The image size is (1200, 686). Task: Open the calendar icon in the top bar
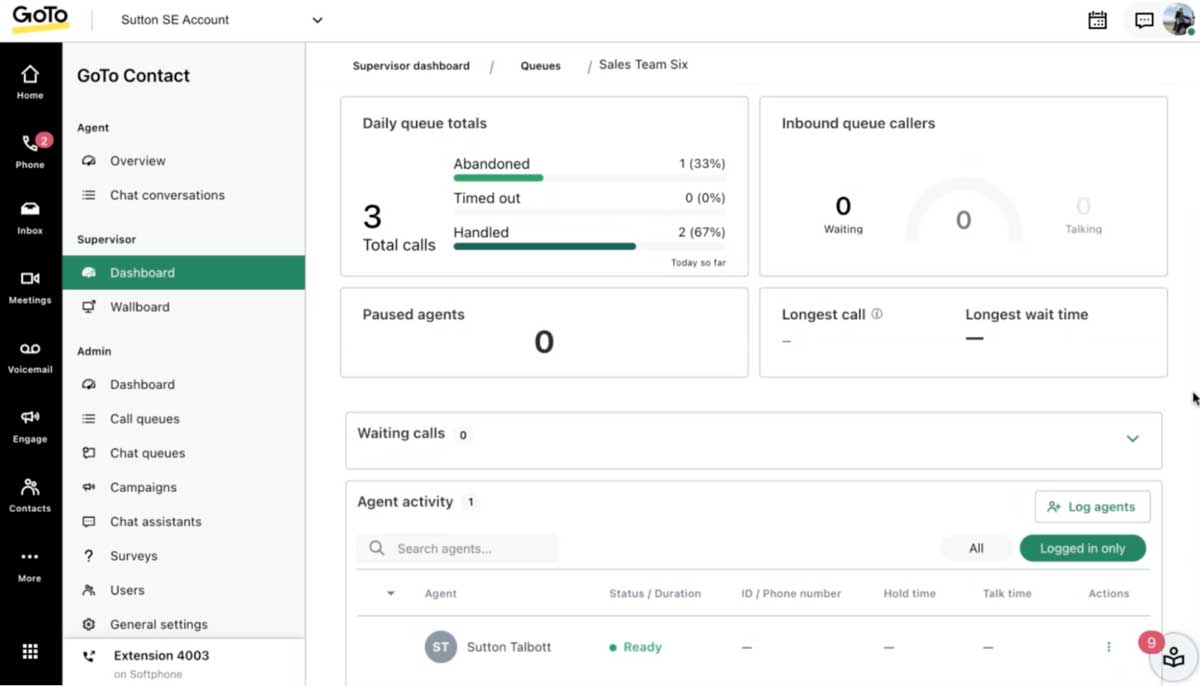click(x=1097, y=19)
